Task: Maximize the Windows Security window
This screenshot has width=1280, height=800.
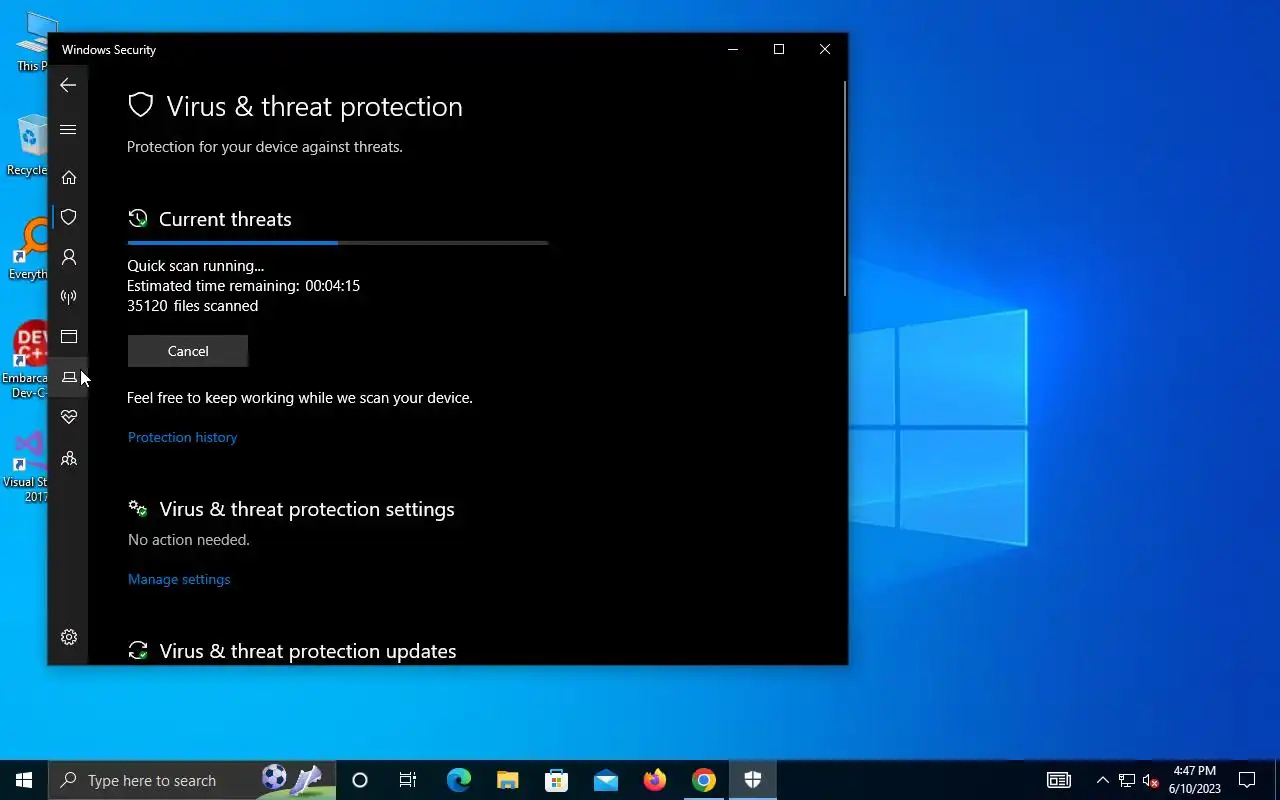Action: click(779, 49)
